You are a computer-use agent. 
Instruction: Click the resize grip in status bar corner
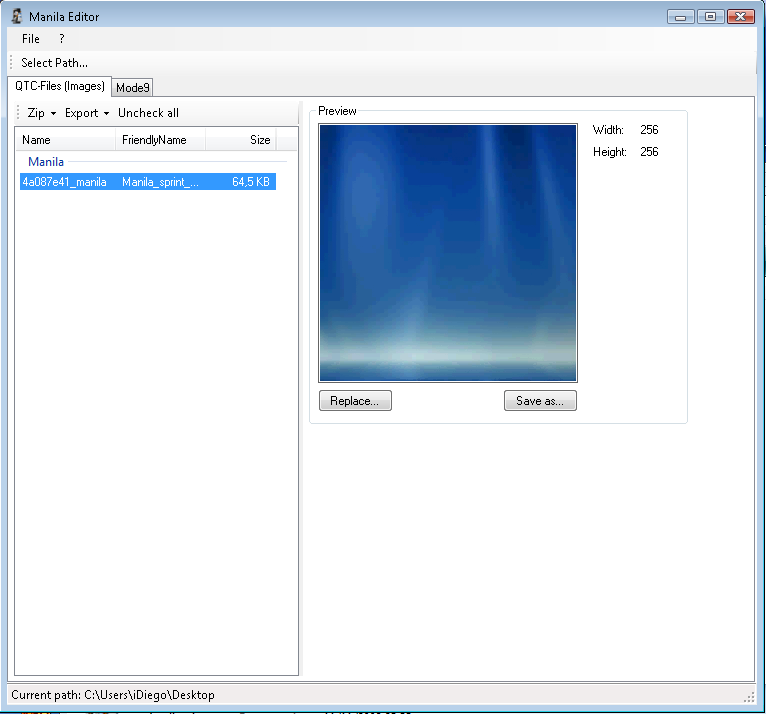(749, 697)
